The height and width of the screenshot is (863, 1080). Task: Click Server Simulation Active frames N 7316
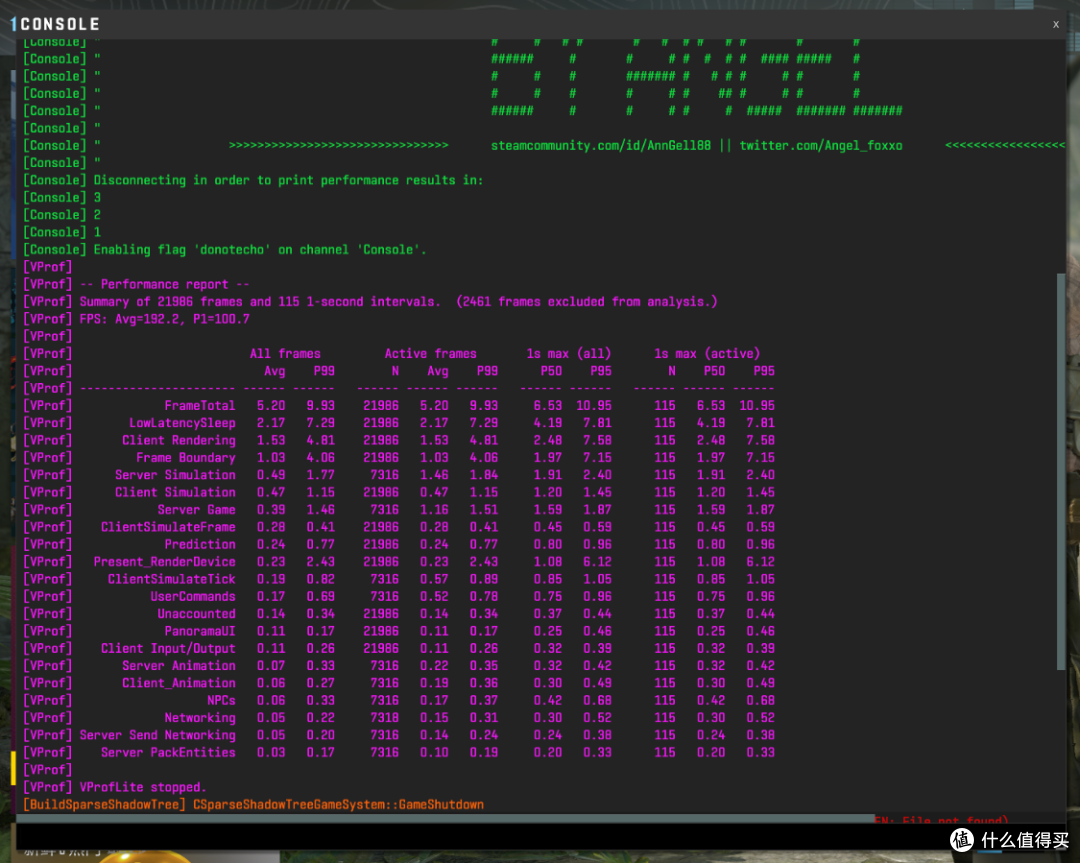click(384, 475)
